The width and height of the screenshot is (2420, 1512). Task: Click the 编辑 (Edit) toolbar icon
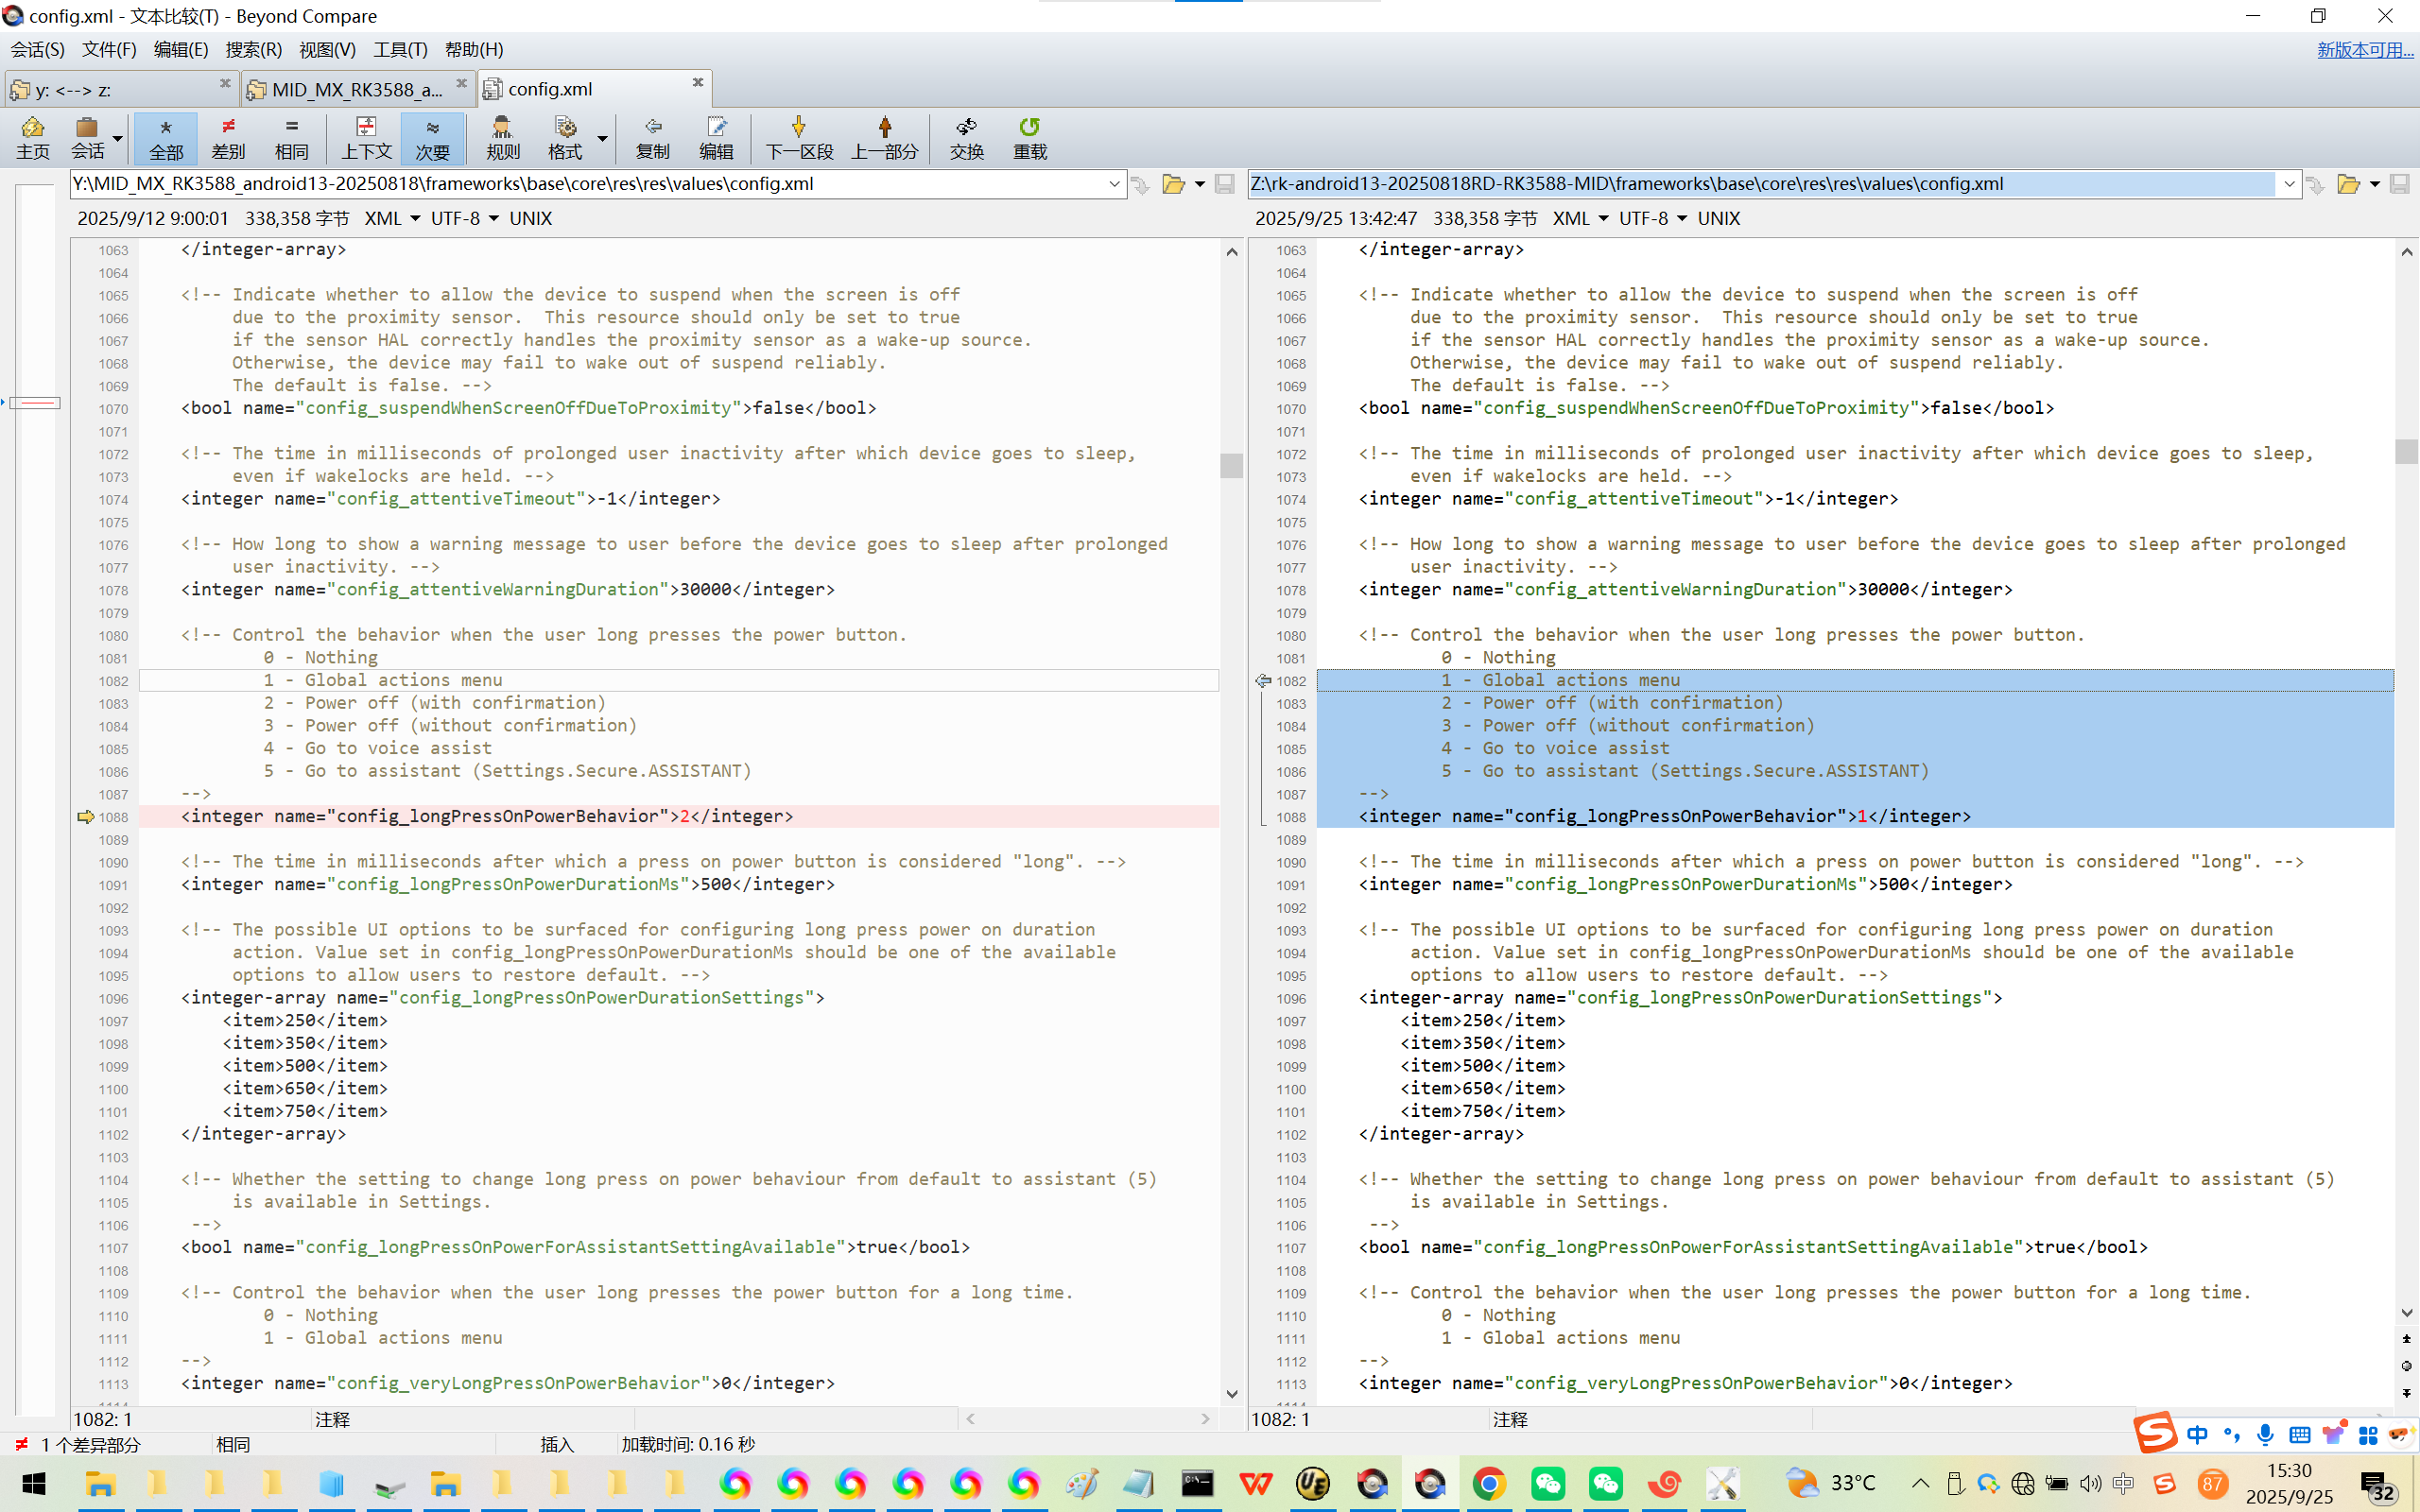pyautogui.click(x=716, y=137)
